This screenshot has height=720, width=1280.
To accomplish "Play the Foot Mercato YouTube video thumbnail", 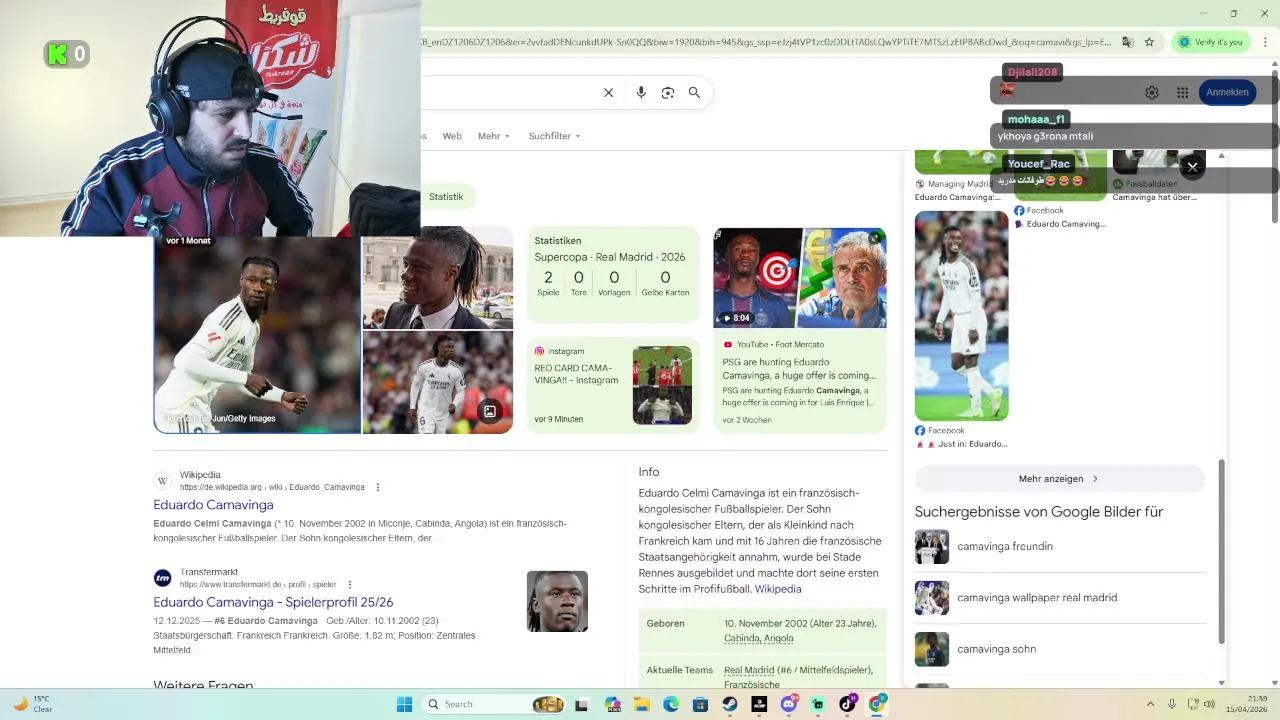I will (800, 278).
